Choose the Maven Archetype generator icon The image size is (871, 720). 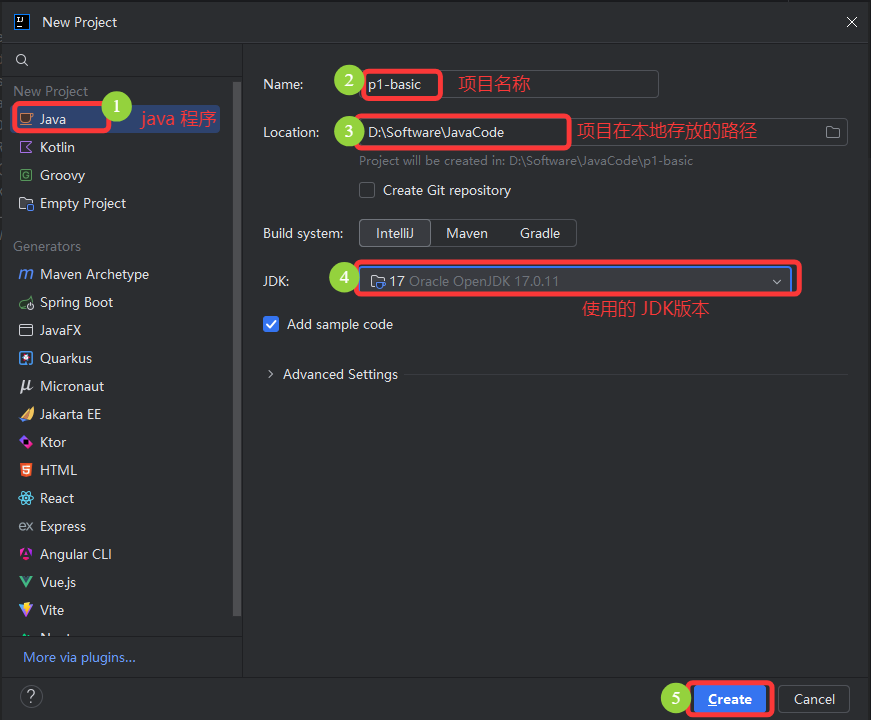[26, 274]
